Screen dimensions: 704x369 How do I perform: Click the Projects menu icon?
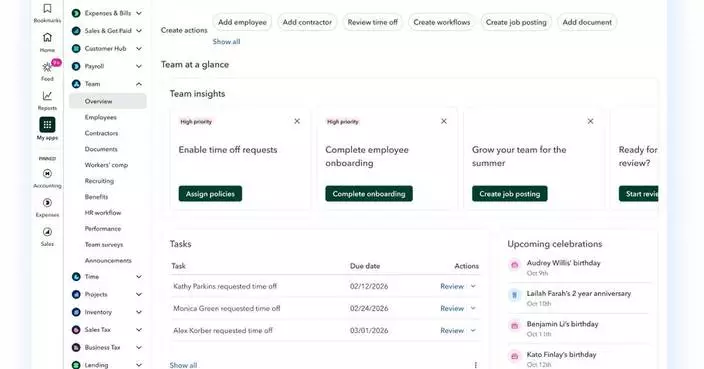pos(76,294)
